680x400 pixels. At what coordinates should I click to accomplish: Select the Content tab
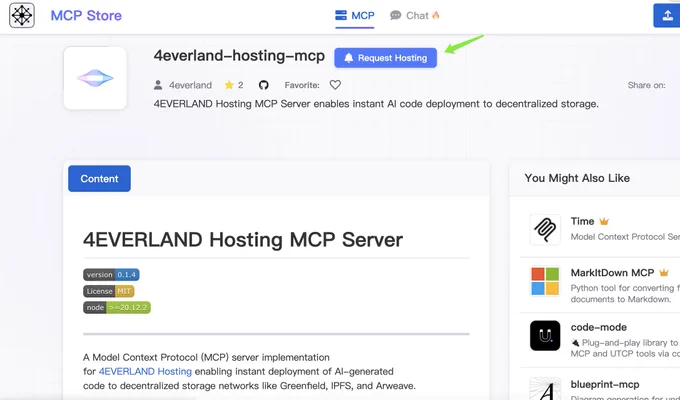(99, 178)
